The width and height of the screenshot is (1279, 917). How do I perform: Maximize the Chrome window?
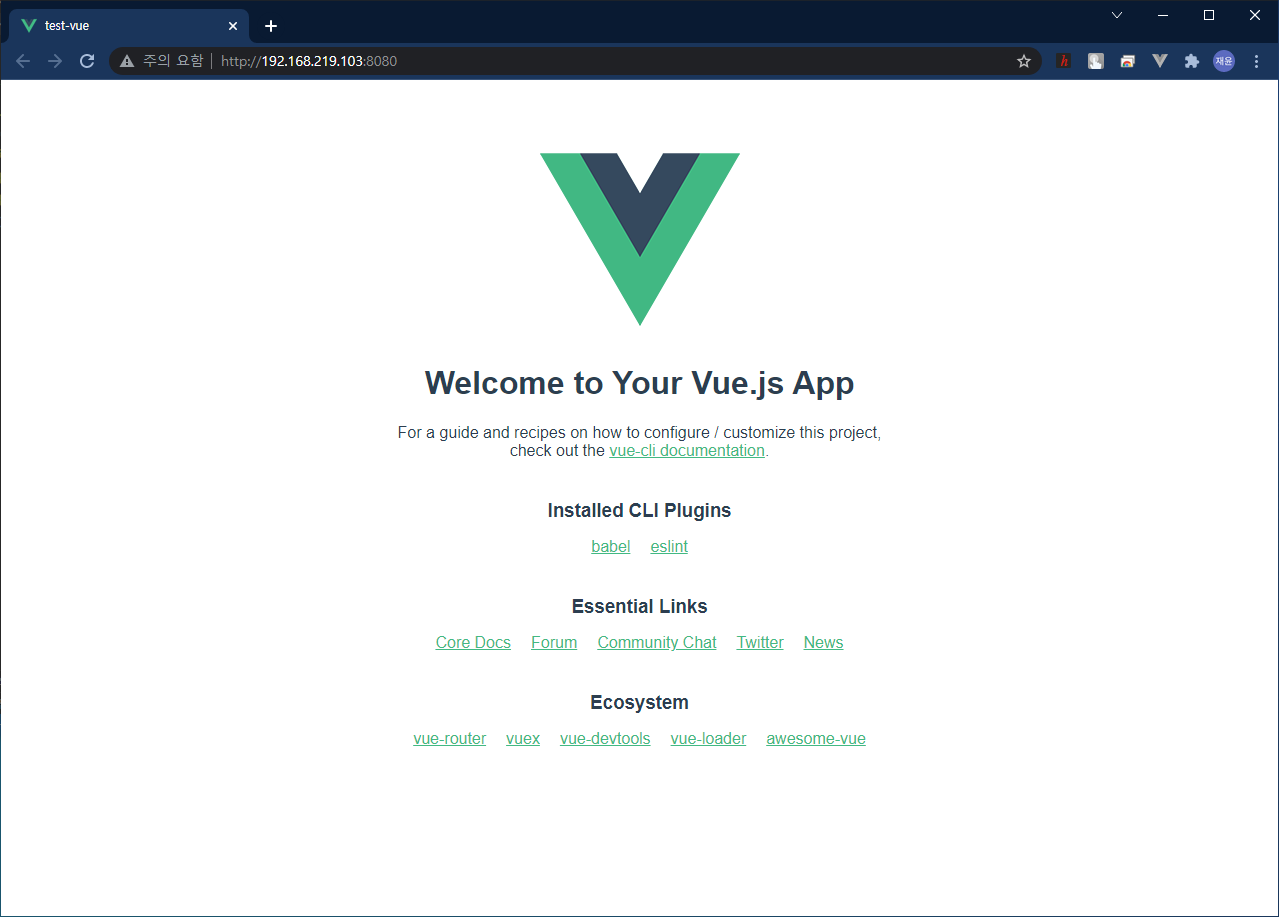[x=1209, y=15]
